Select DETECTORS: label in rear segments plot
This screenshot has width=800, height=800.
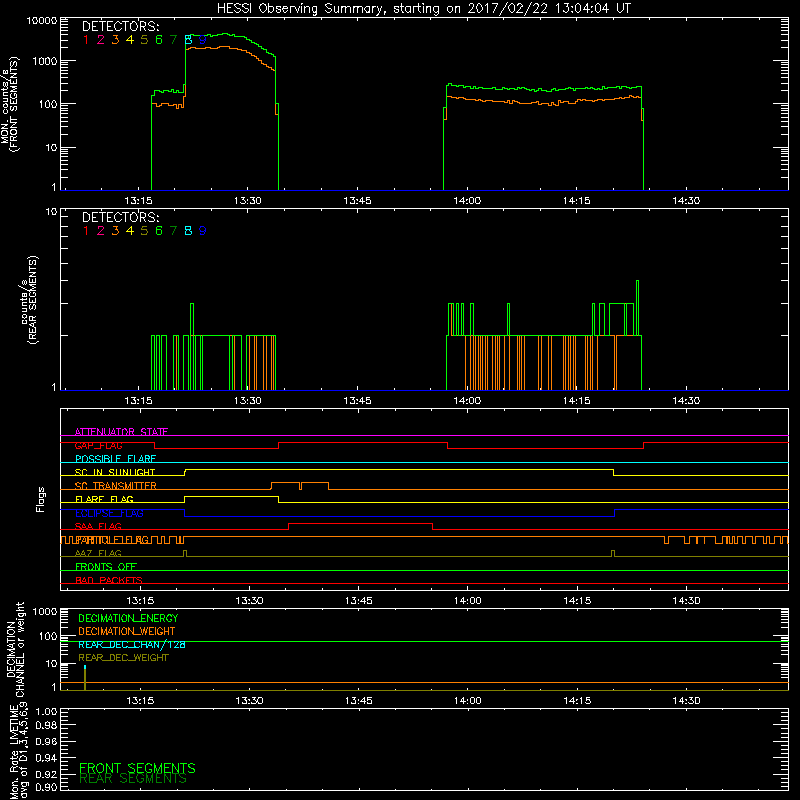(x=120, y=218)
